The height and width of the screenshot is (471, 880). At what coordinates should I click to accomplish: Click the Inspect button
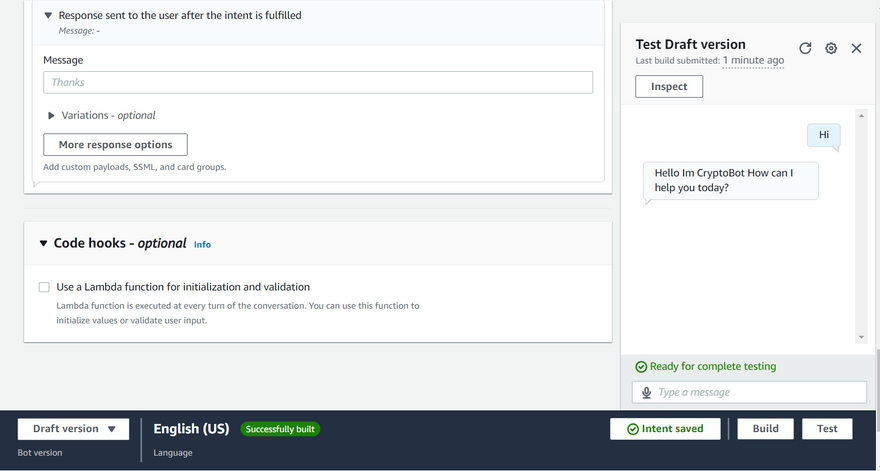pyautogui.click(x=669, y=87)
